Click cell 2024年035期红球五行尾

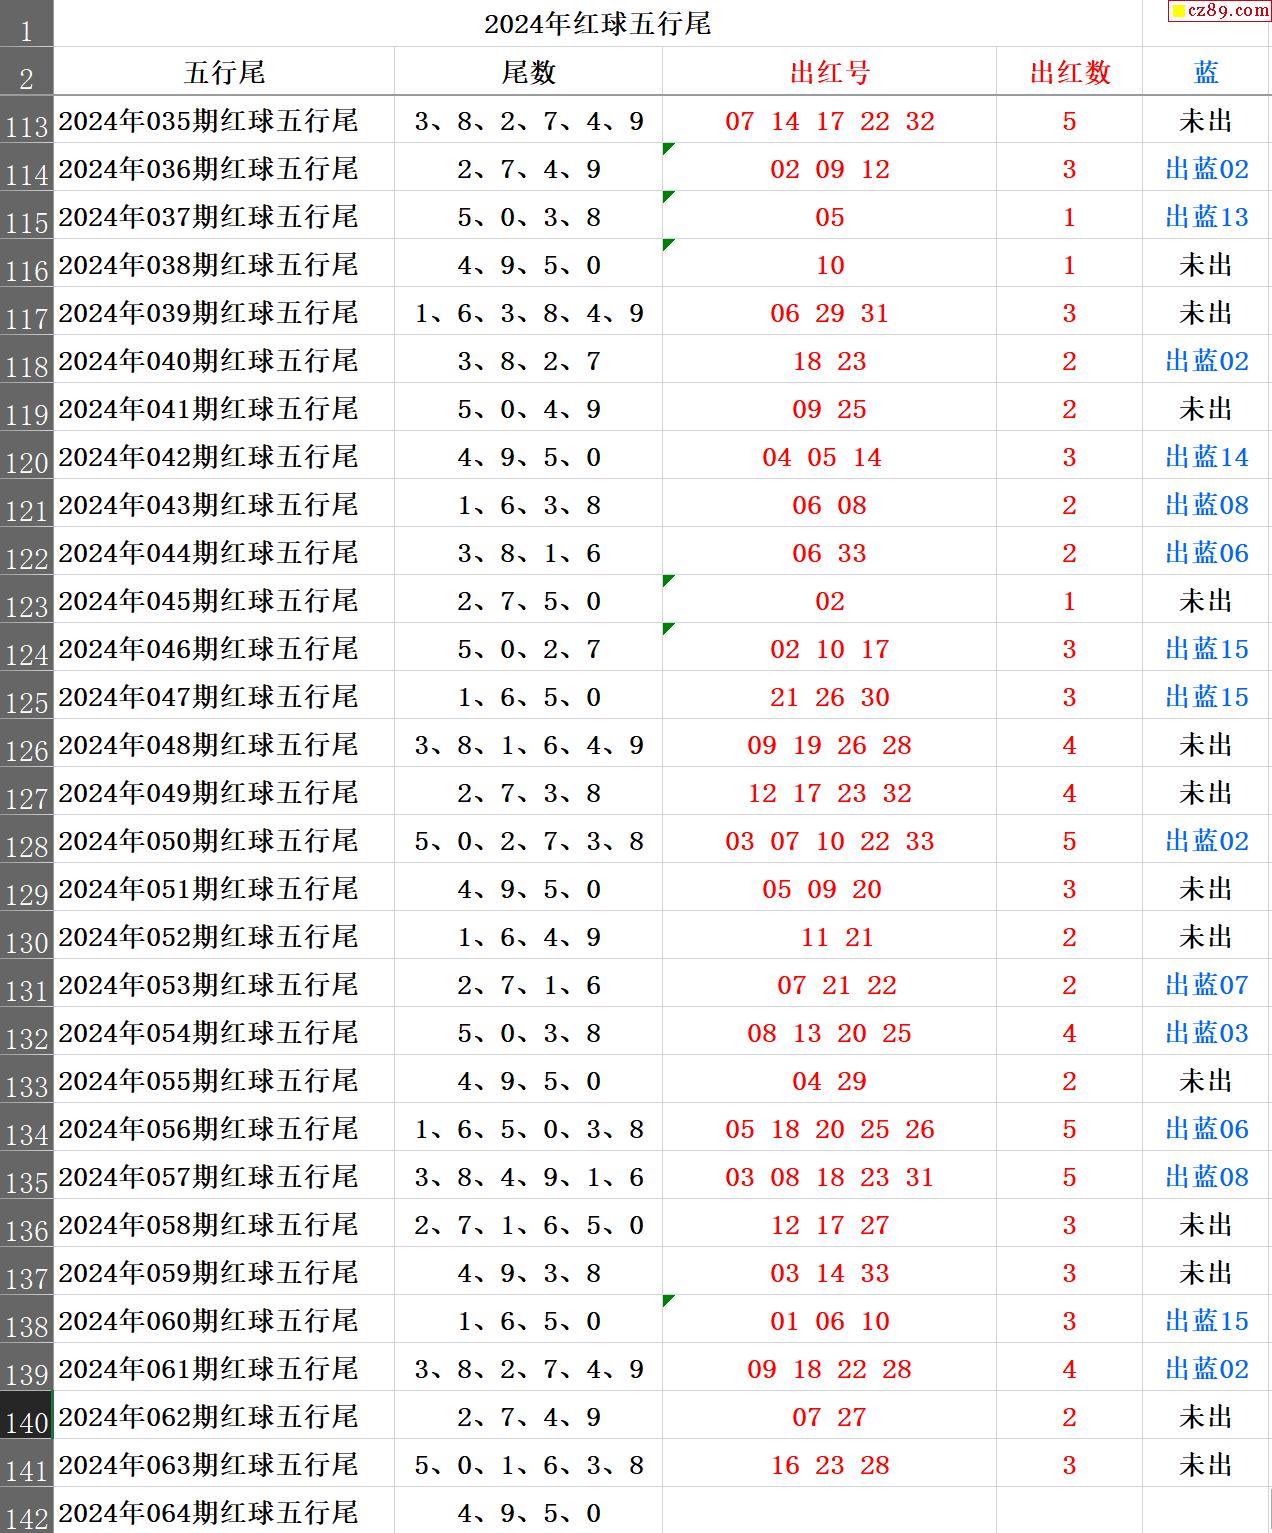[224, 121]
